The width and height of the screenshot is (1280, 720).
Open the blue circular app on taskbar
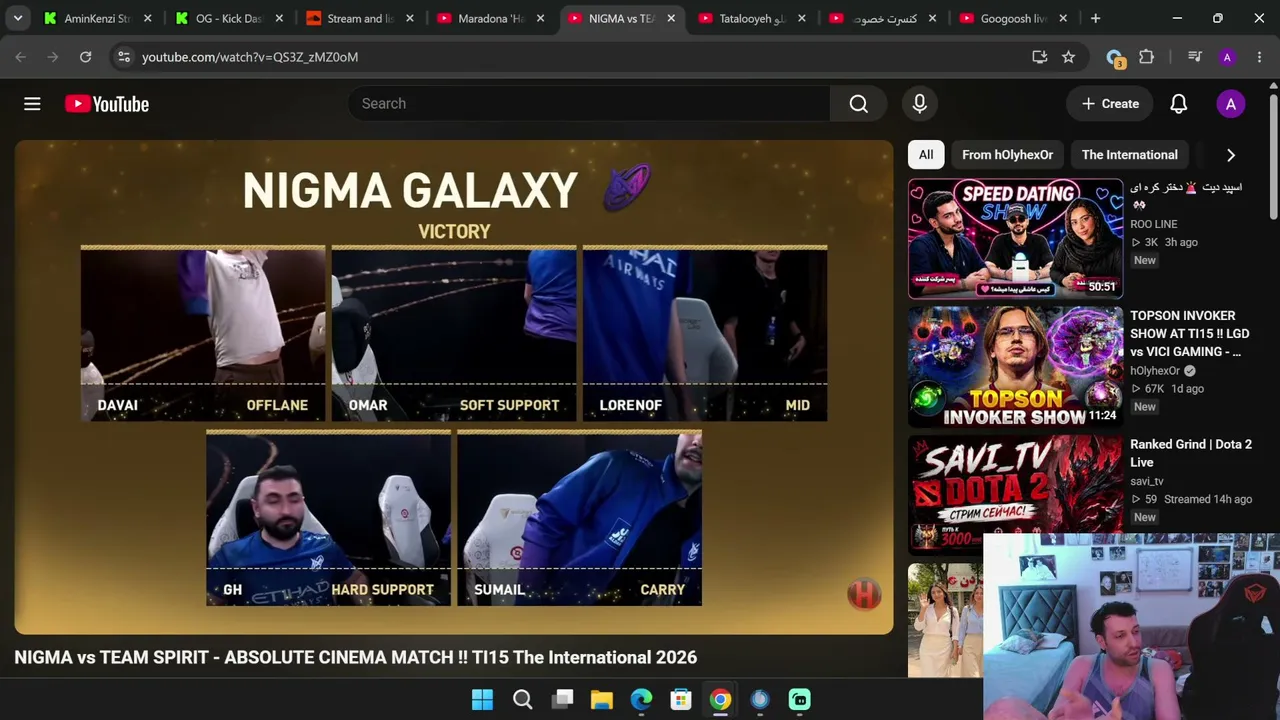point(760,700)
